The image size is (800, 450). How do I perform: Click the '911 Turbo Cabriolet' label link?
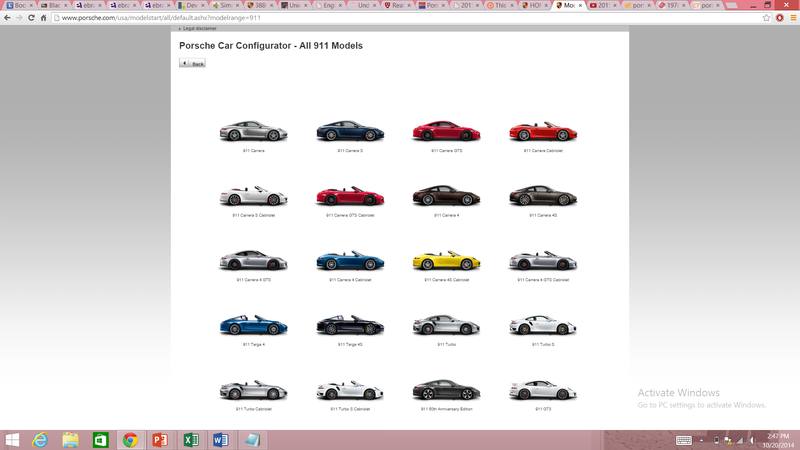coord(254,409)
